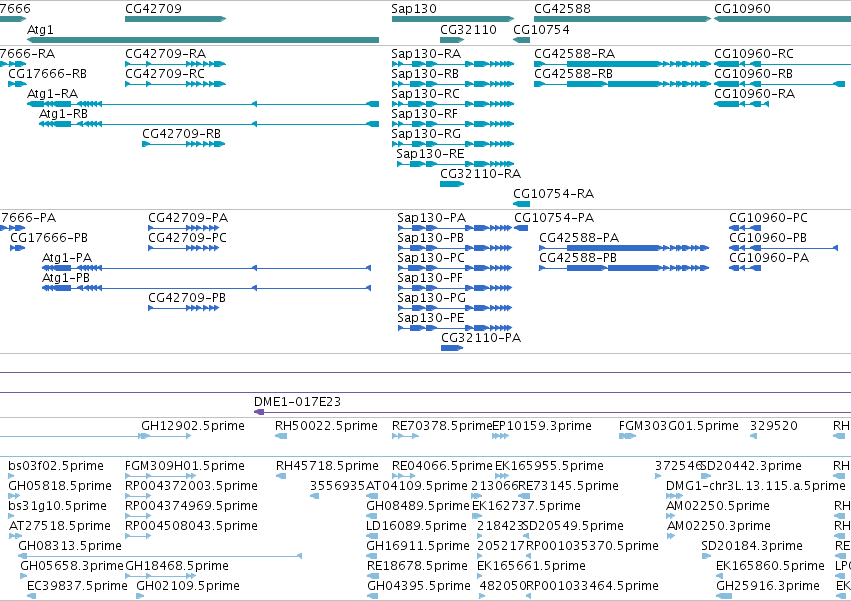Select EST FGM309H01.5prime
This screenshot has width=851, height=601.
click(185, 466)
